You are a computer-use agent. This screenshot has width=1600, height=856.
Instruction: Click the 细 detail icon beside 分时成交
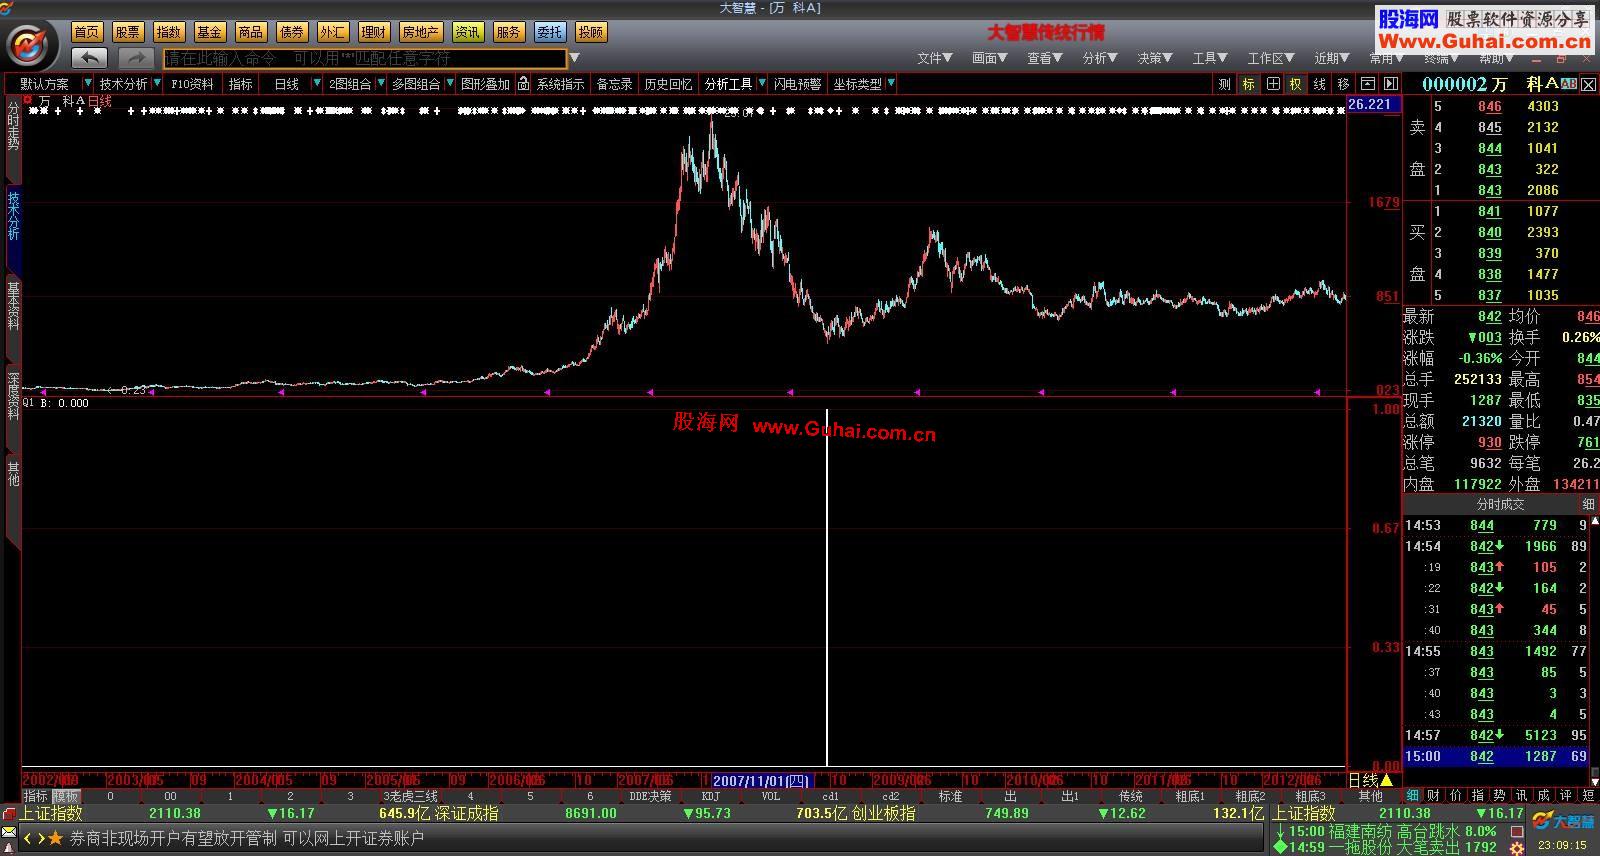(x=1589, y=504)
